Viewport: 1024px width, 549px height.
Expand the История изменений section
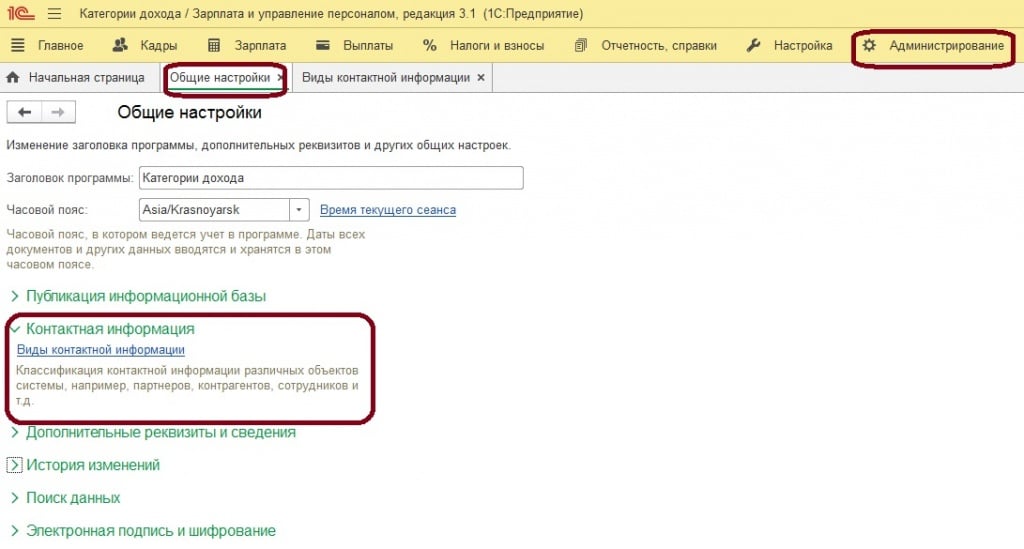tap(15, 465)
